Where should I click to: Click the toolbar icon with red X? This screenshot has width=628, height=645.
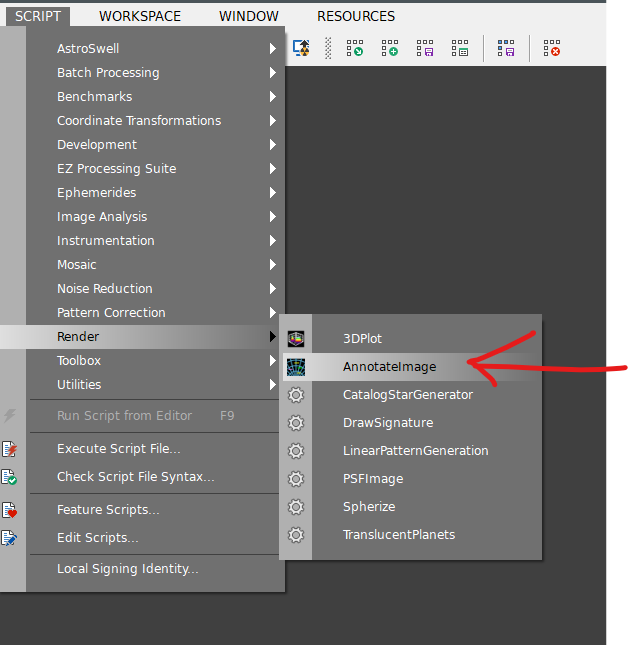point(551,48)
